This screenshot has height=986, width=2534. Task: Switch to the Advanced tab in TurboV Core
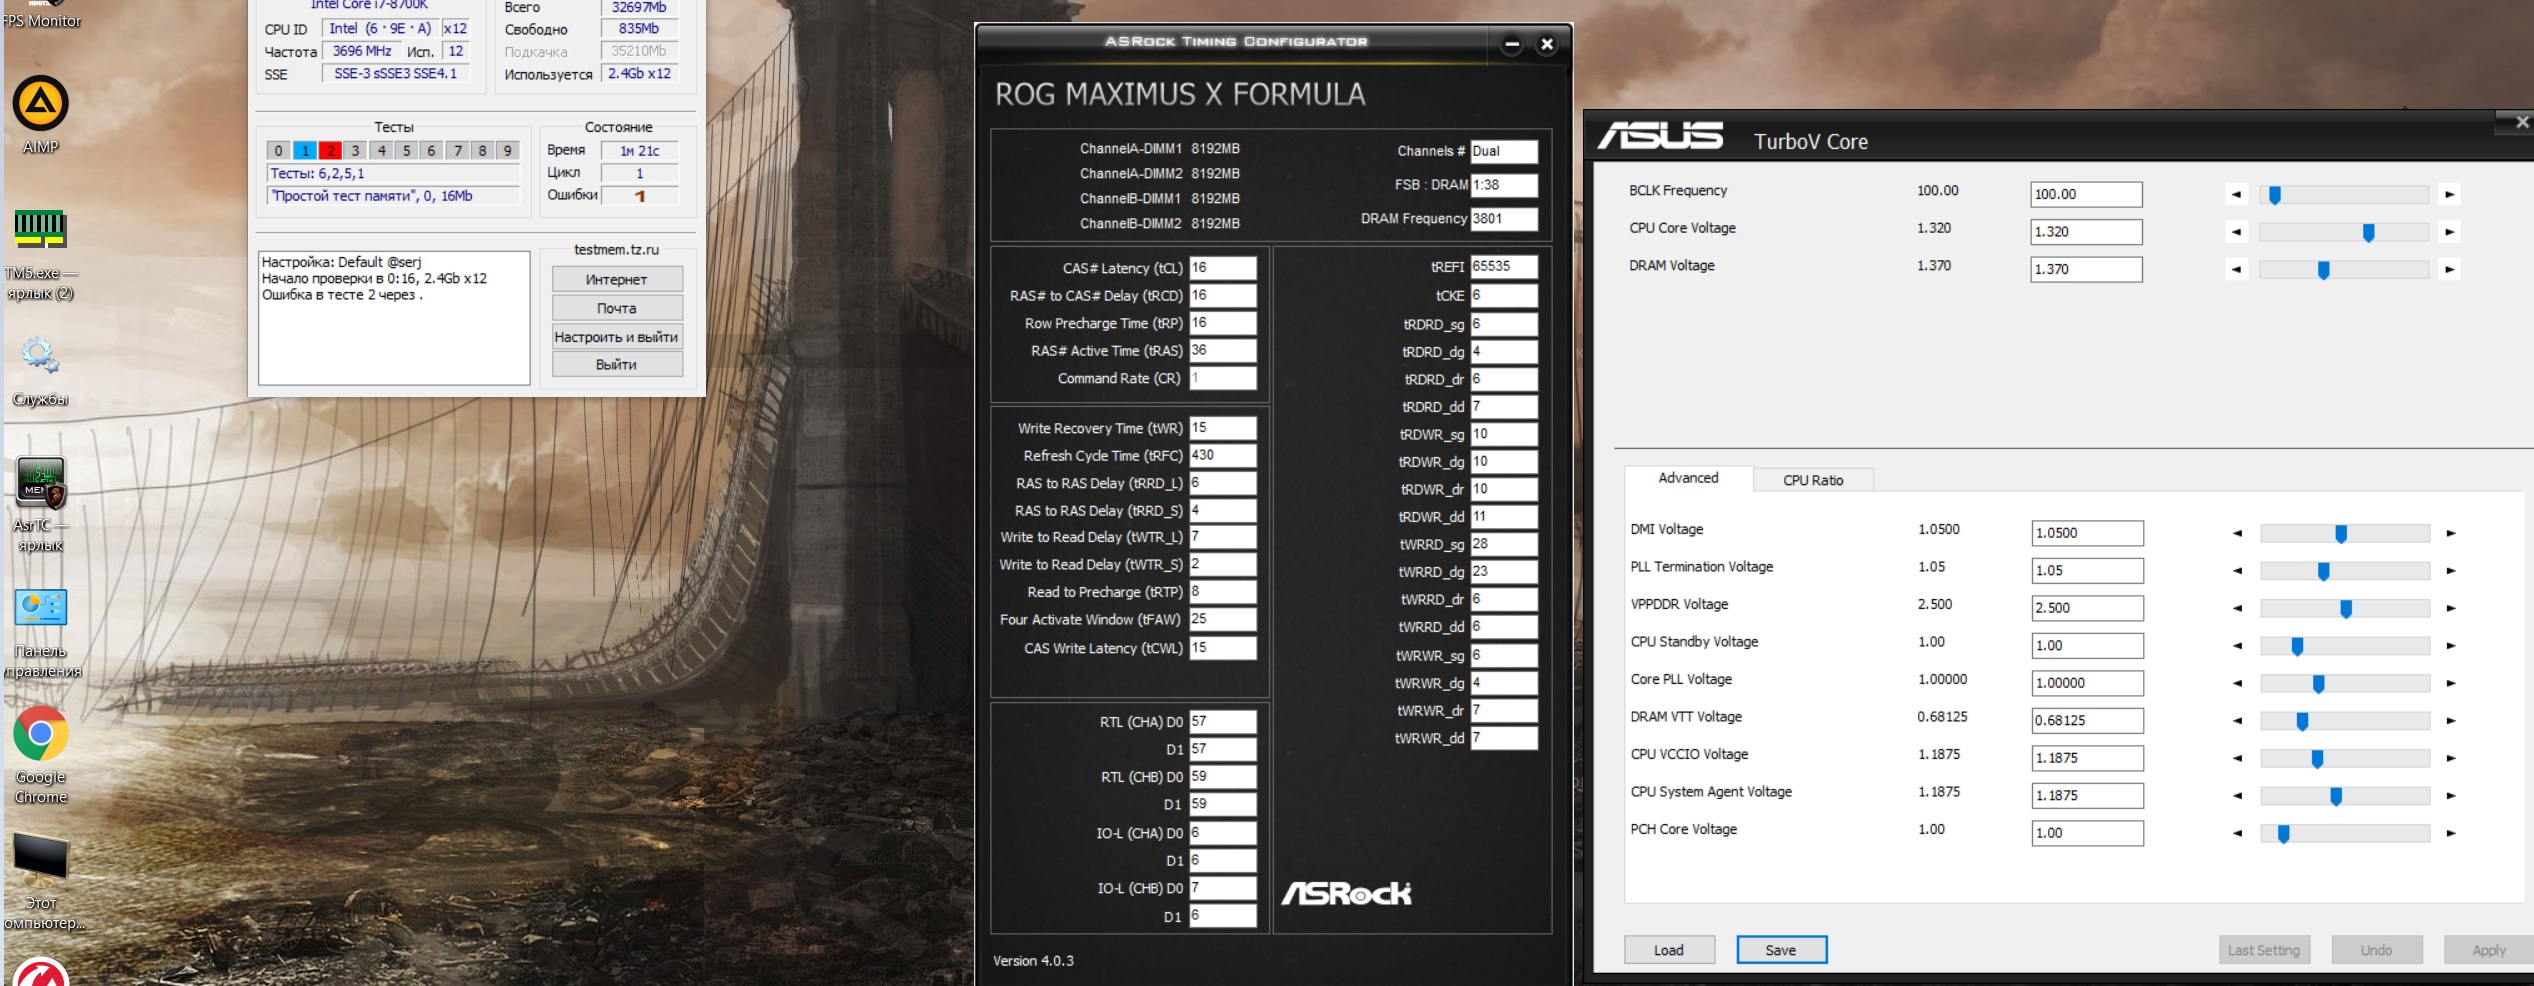pyautogui.click(x=1688, y=478)
